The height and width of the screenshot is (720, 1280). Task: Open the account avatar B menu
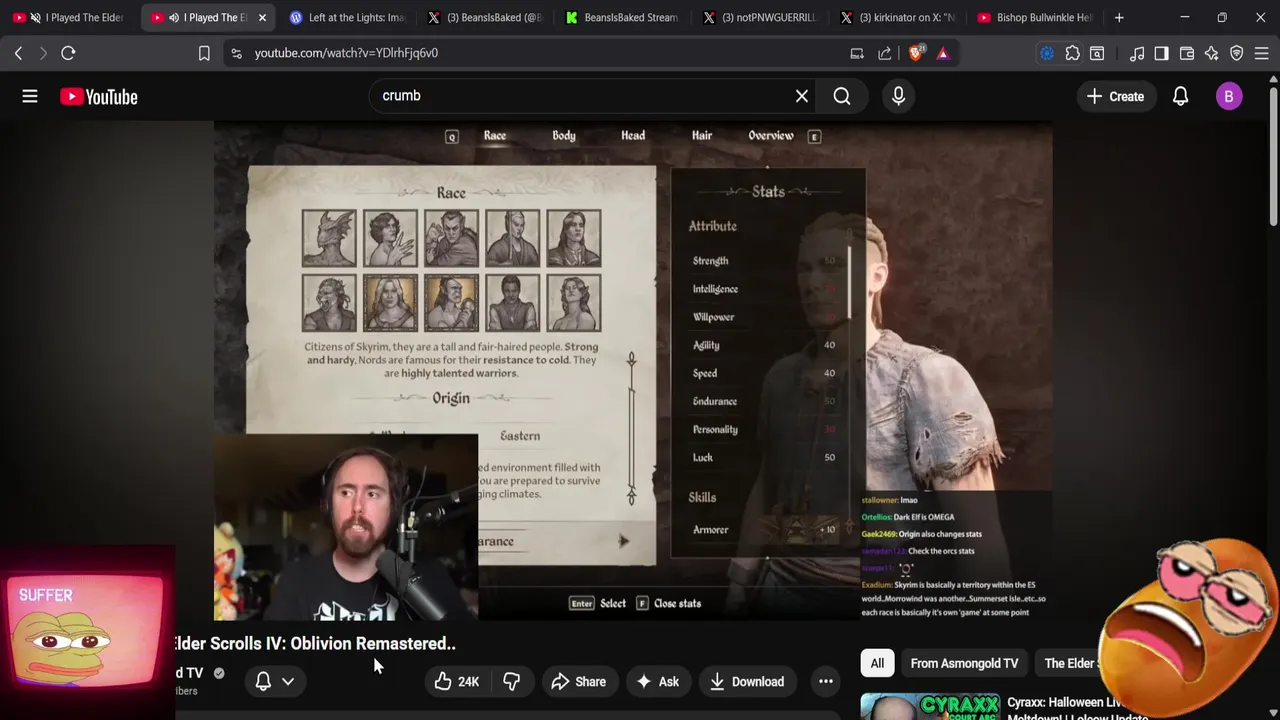point(1229,96)
